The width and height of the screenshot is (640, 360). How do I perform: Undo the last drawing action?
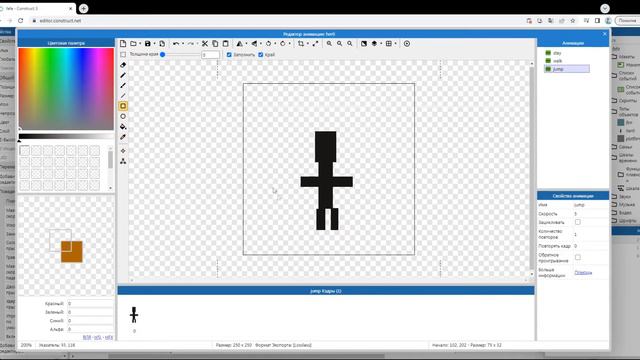(176, 43)
